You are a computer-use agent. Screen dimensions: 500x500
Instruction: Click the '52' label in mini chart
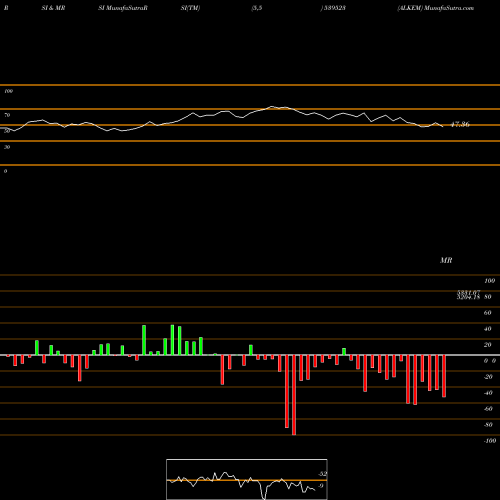click(x=322, y=474)
